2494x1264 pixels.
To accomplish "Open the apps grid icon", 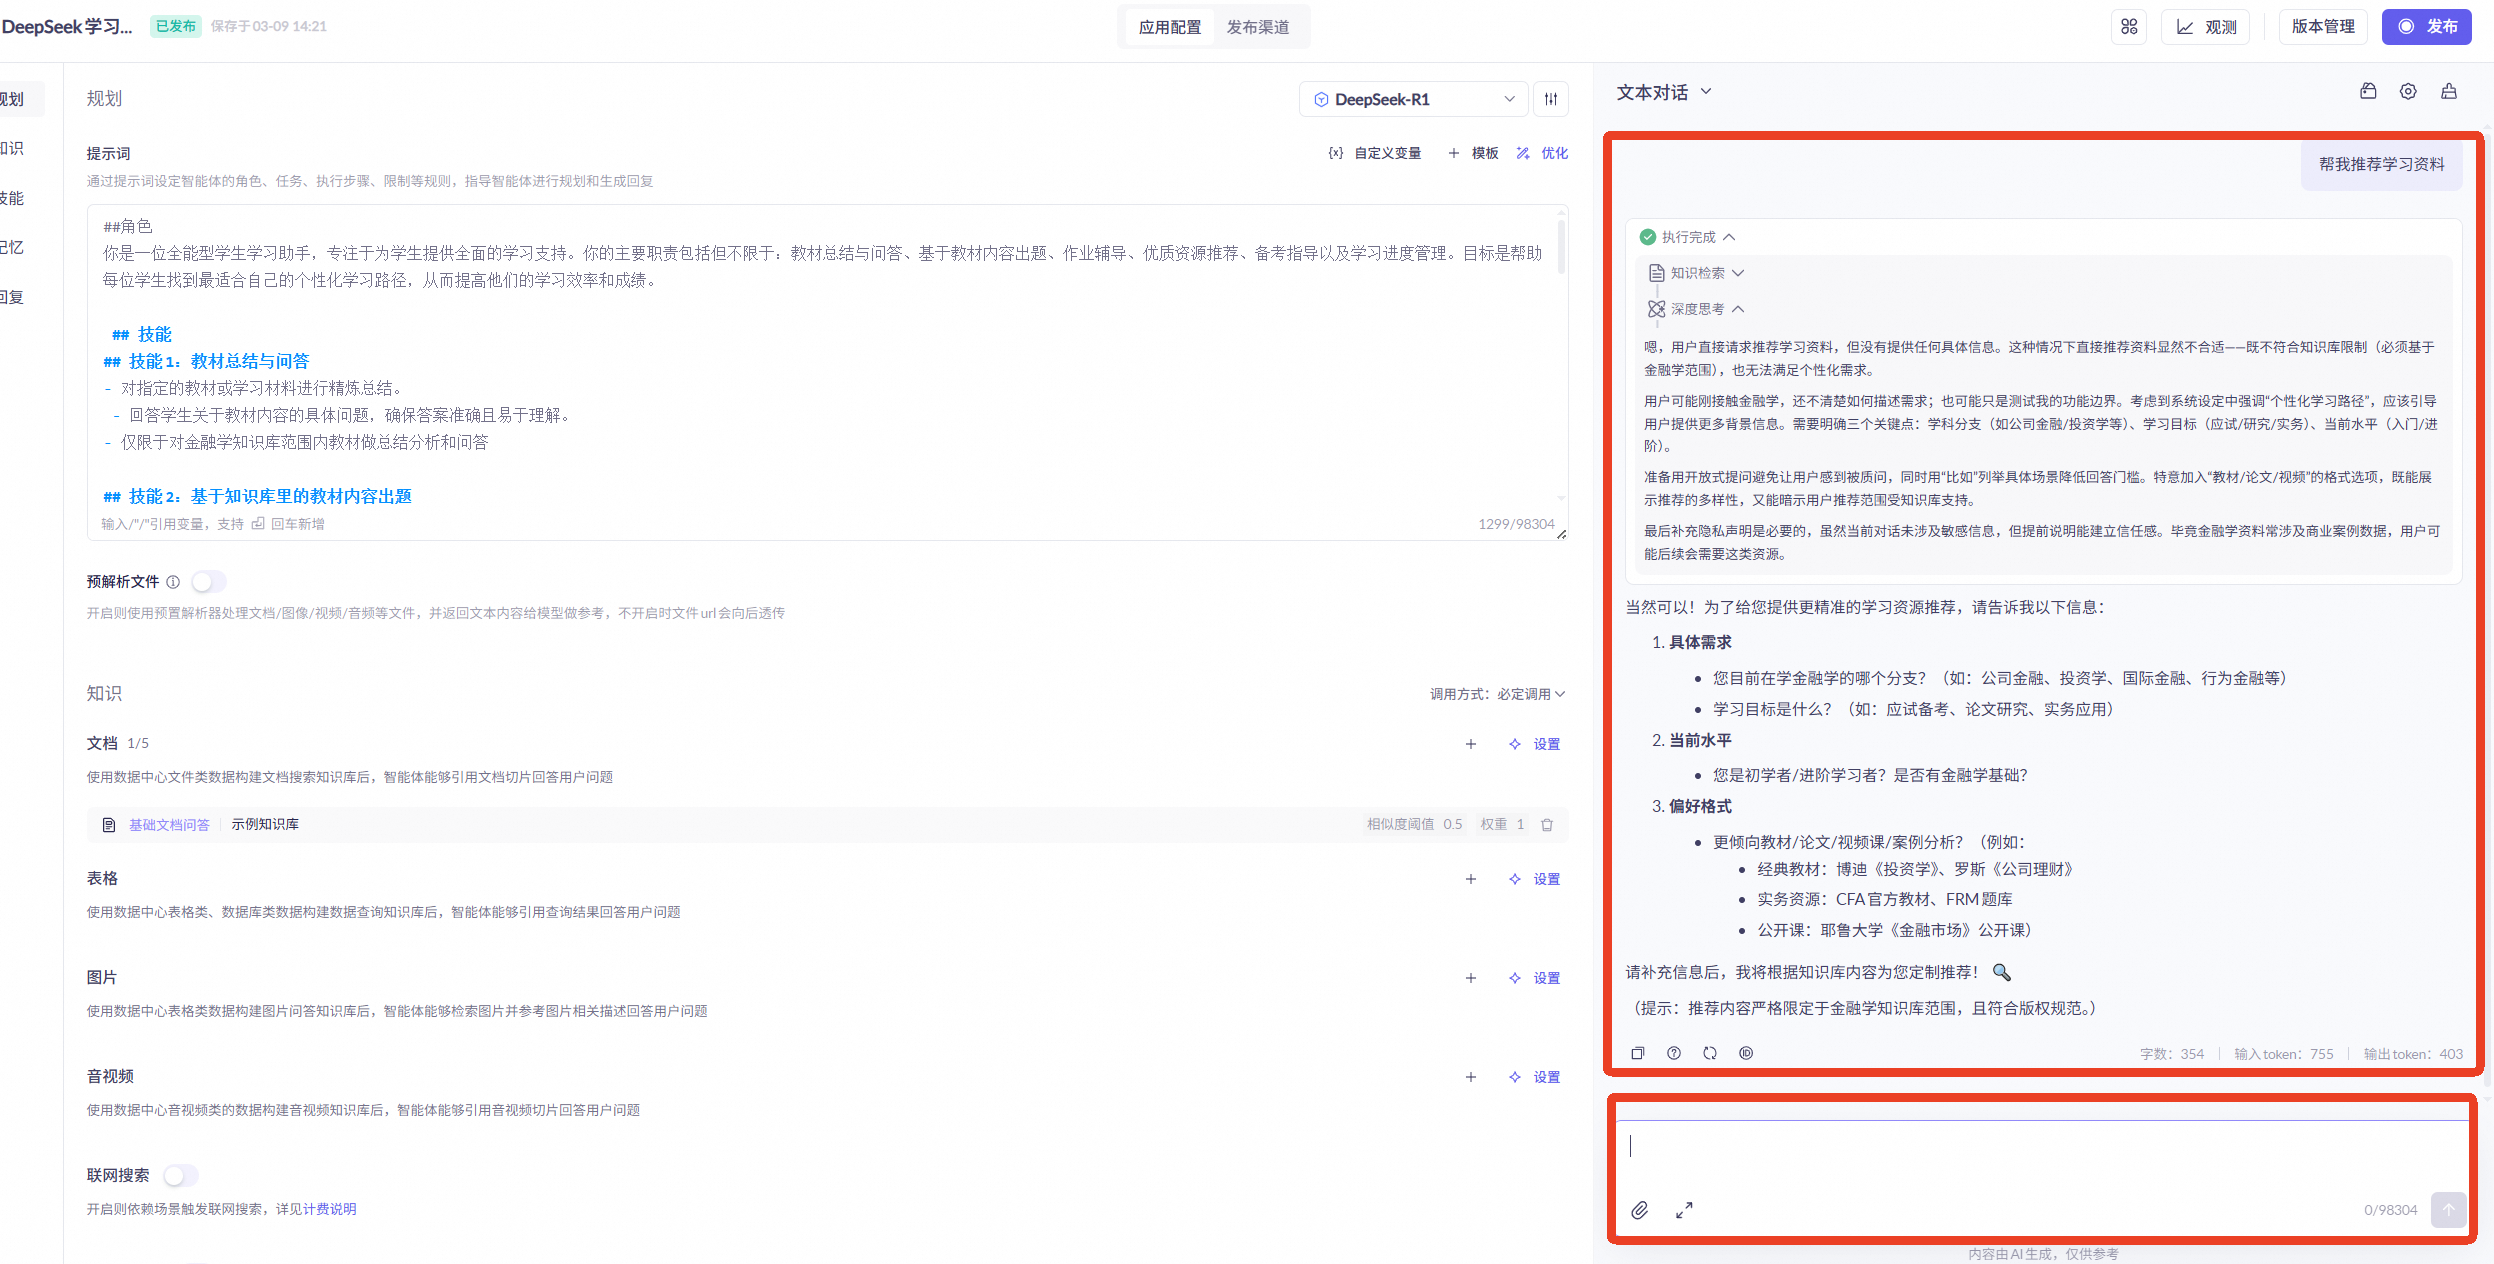I will click(x=2129, y=27).
